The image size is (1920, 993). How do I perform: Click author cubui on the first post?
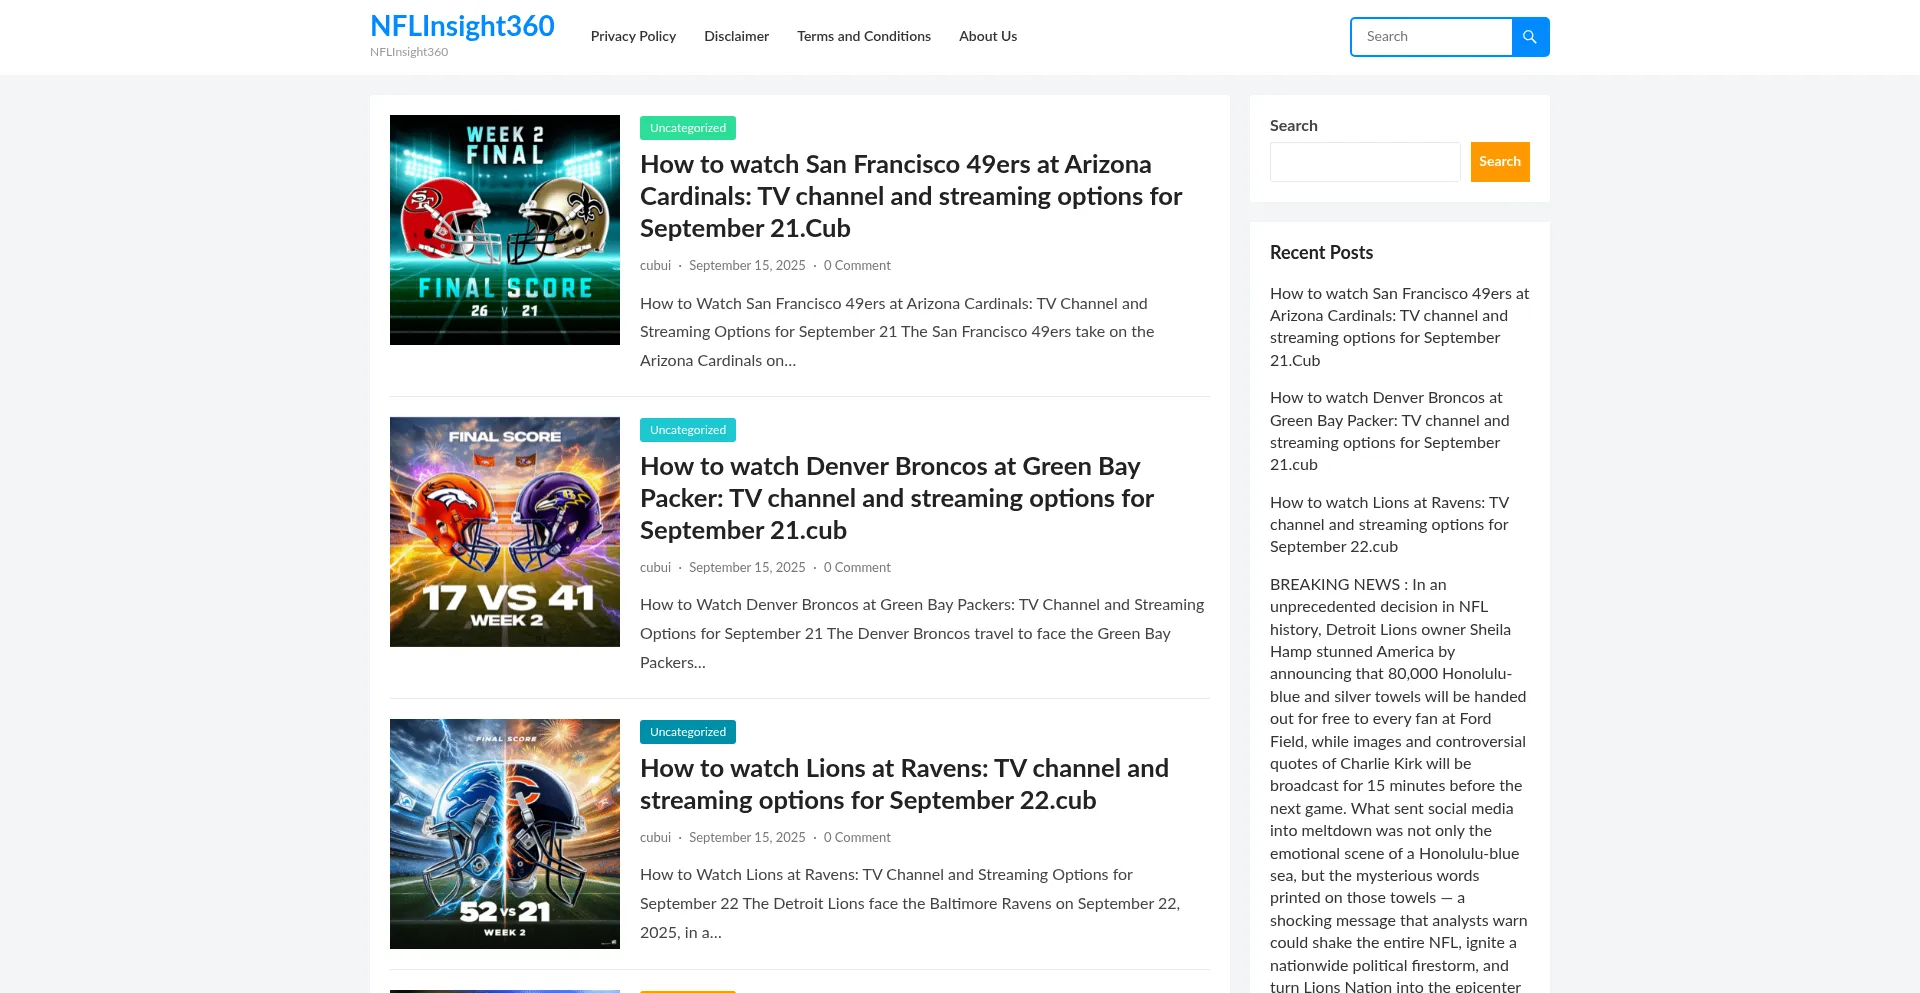(655, 266)
